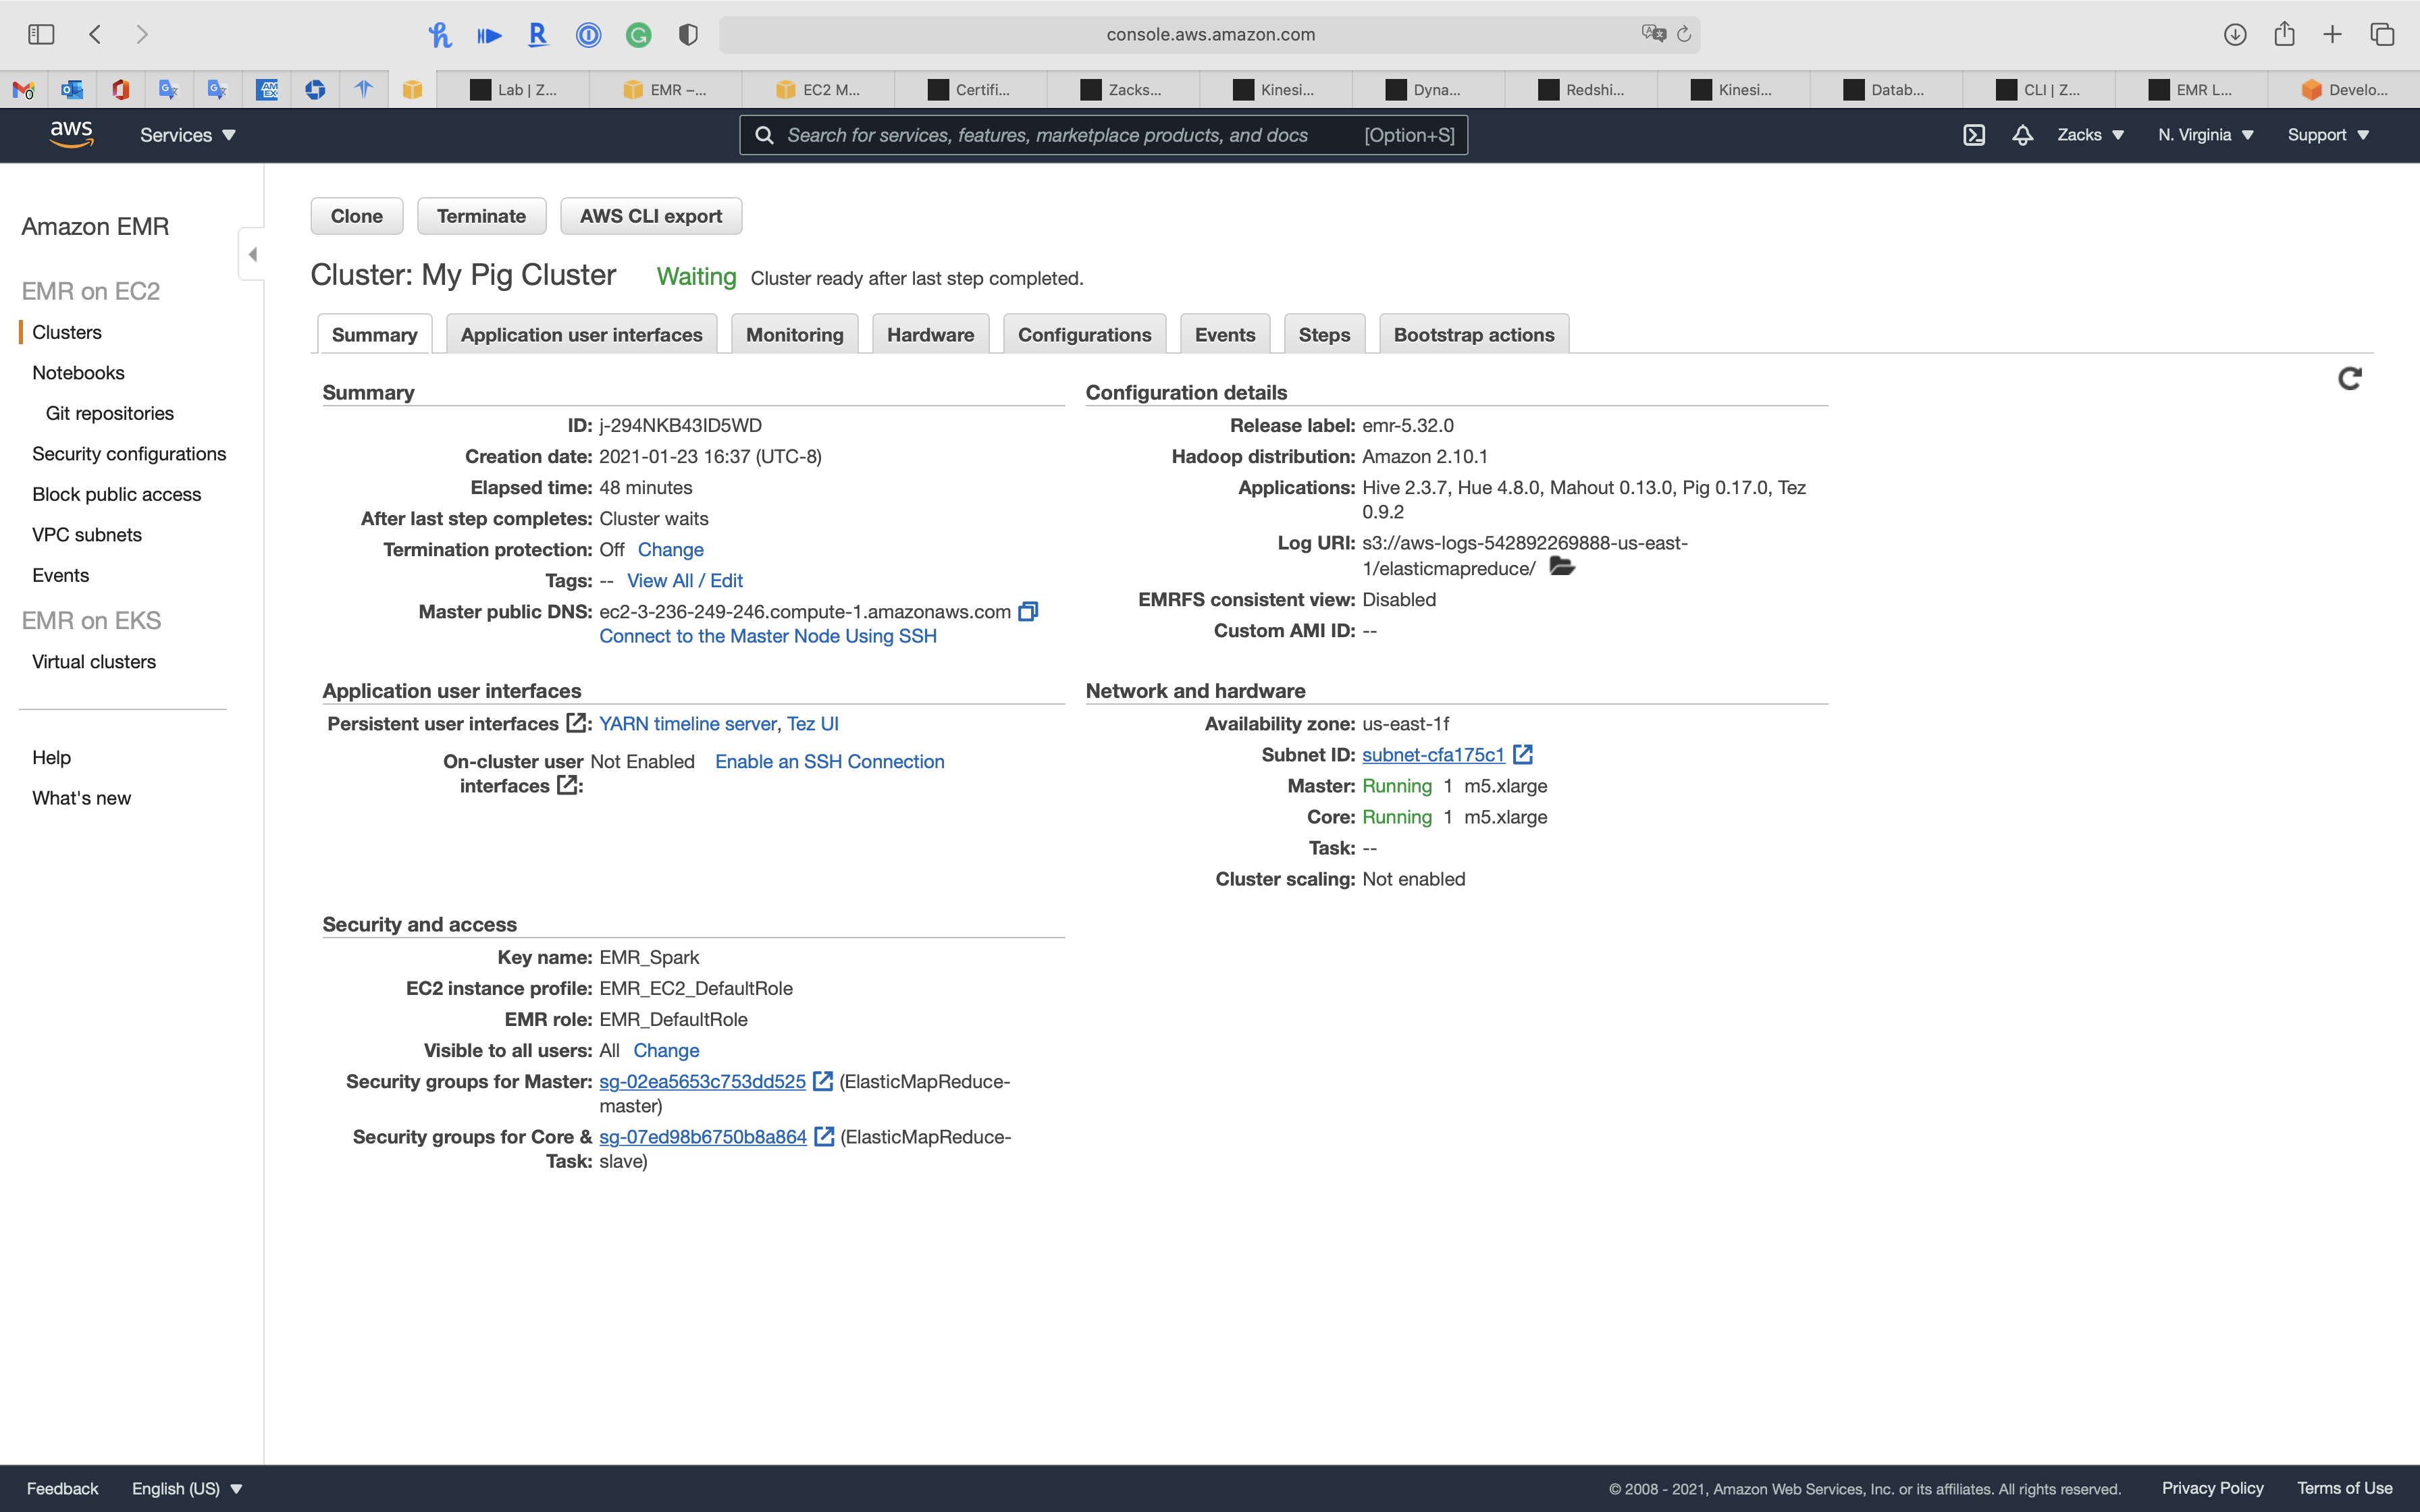
Task: Open the Log URI folder icon
Action: [1562, 567]
